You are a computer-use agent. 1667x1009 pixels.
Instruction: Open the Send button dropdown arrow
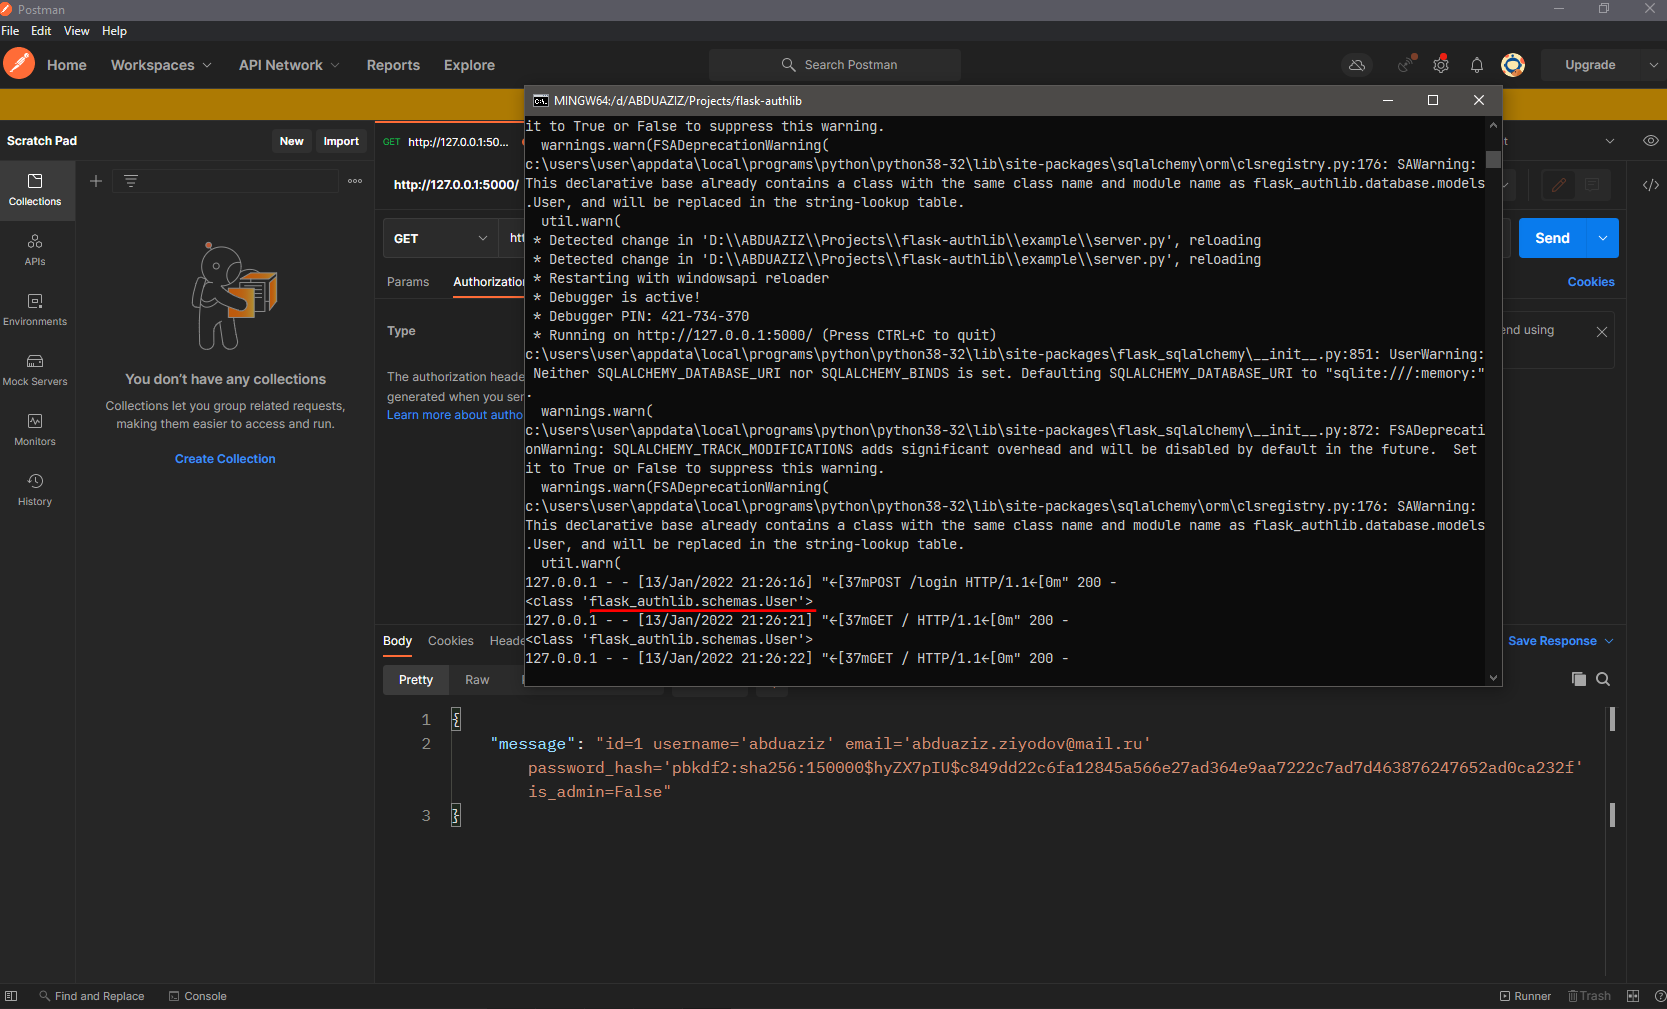(x=1603, y=238)
